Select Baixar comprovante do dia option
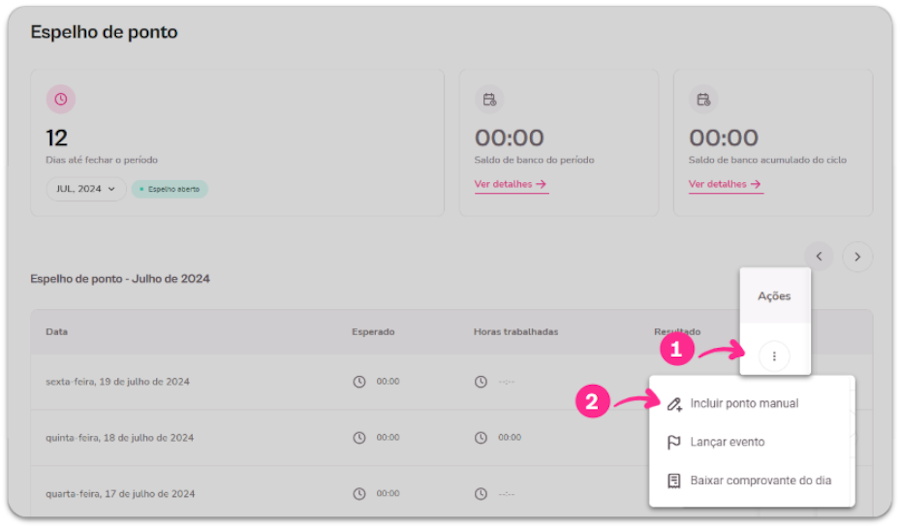900x526 pixels. click(760, 480)
